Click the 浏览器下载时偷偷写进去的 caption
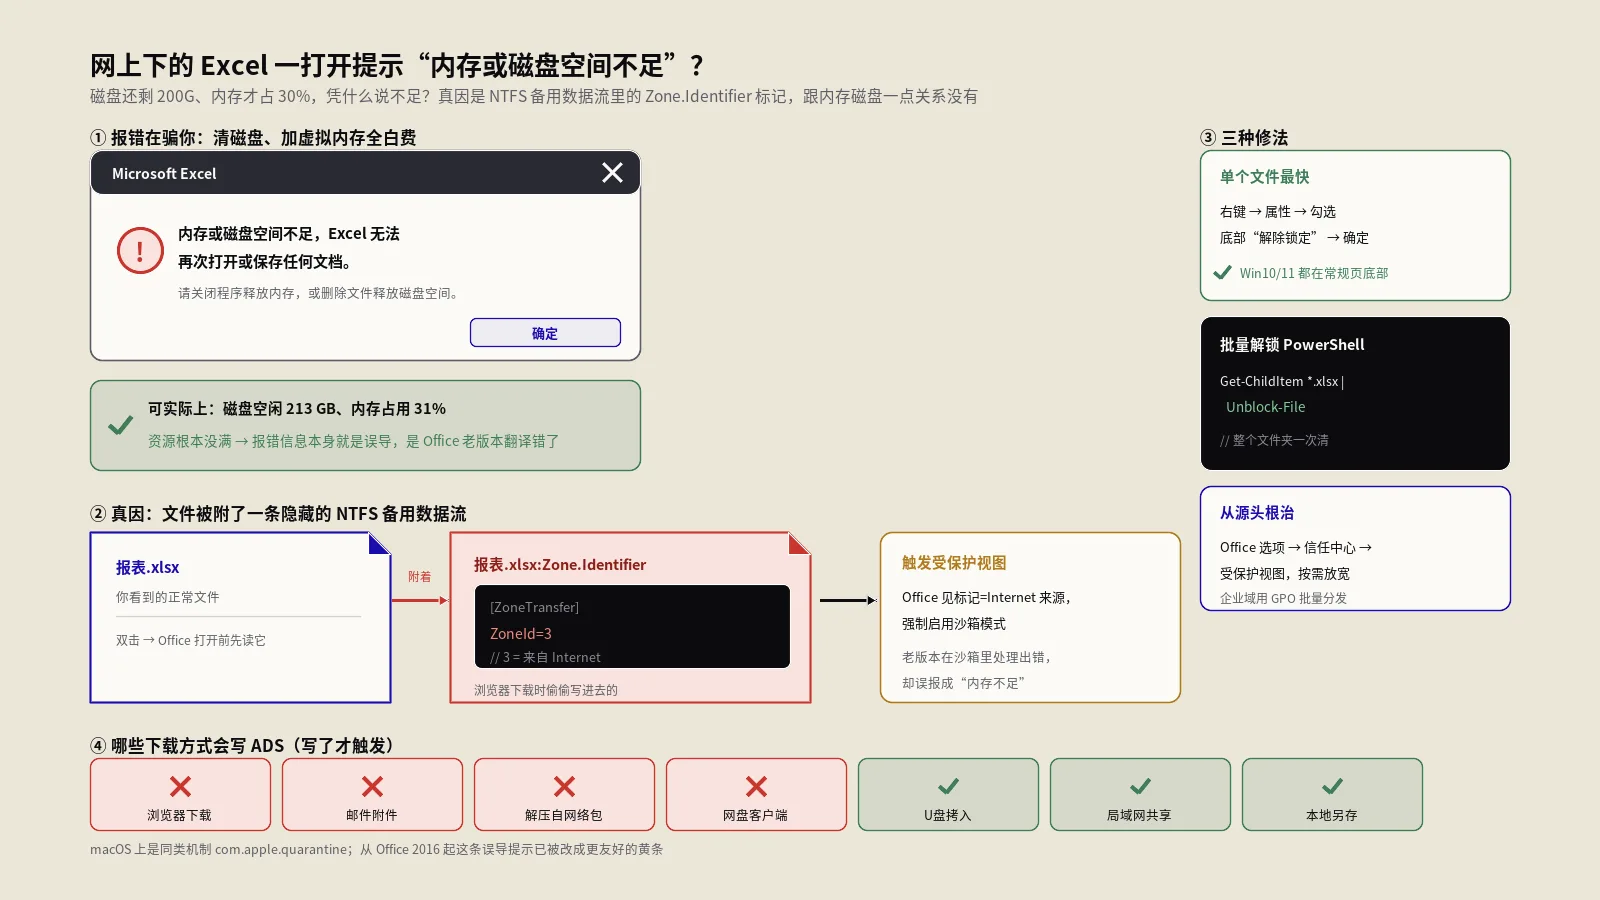Screen dimensions: 1600x900 546,690
